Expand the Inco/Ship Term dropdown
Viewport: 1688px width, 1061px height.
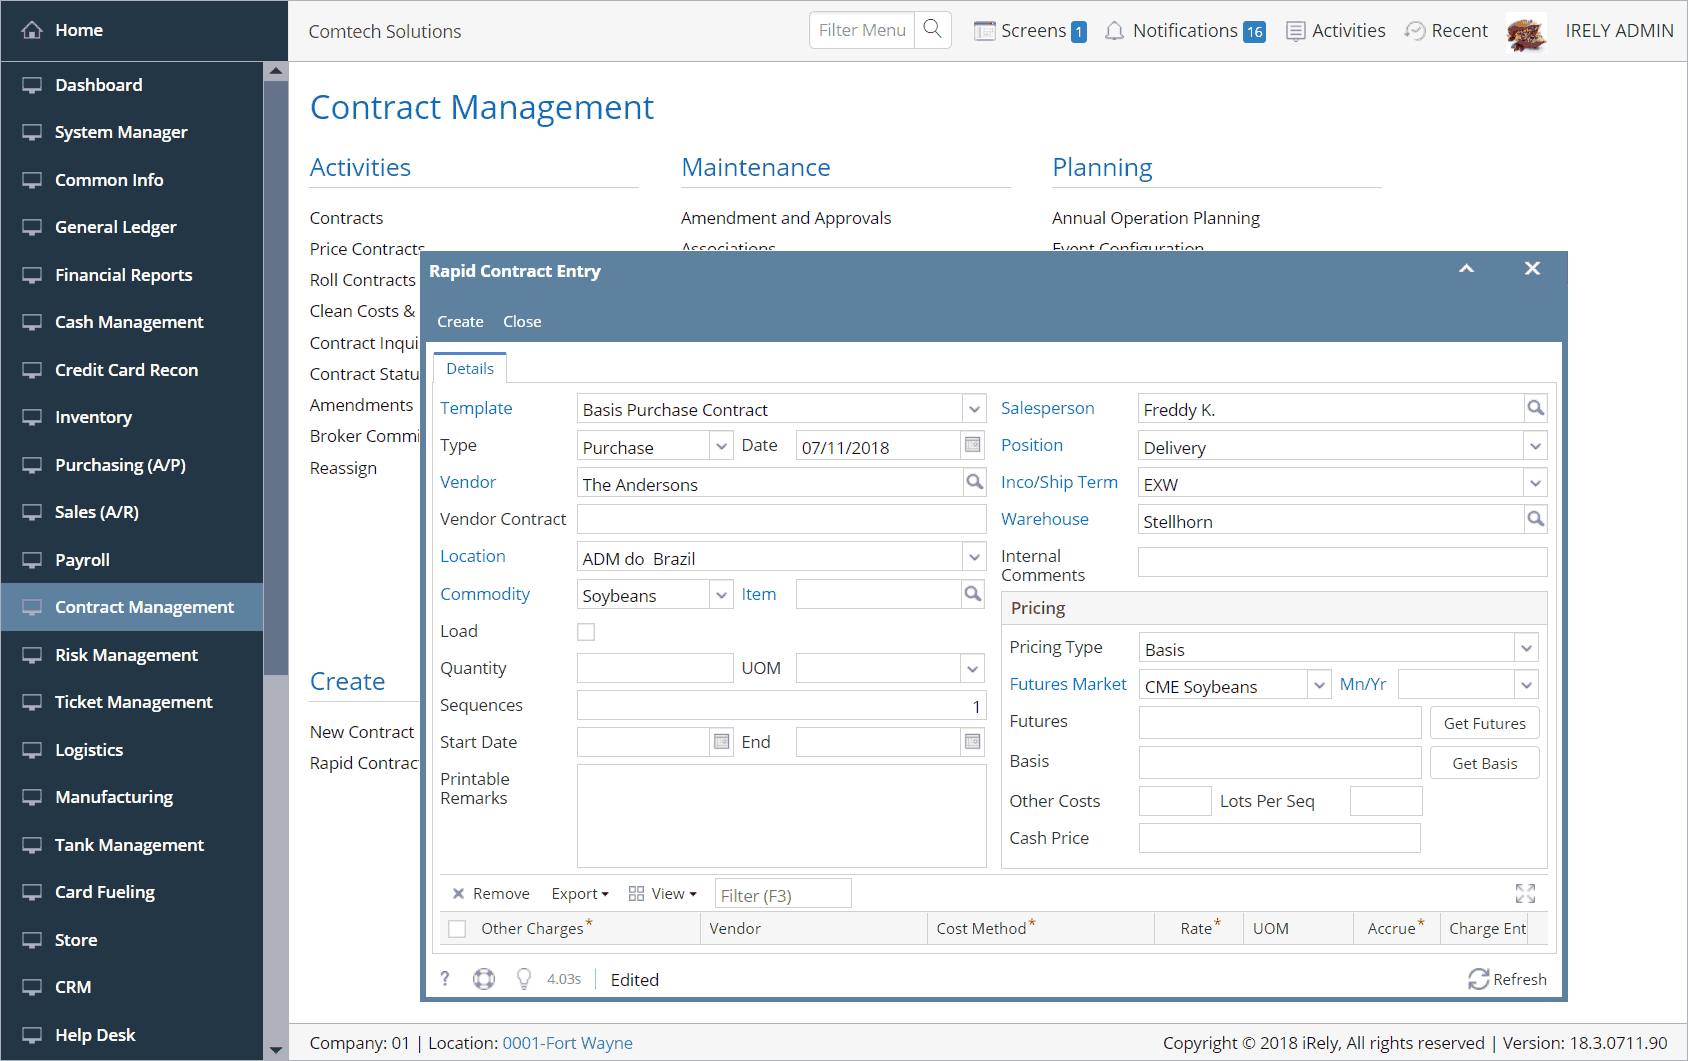point(1535,484)
